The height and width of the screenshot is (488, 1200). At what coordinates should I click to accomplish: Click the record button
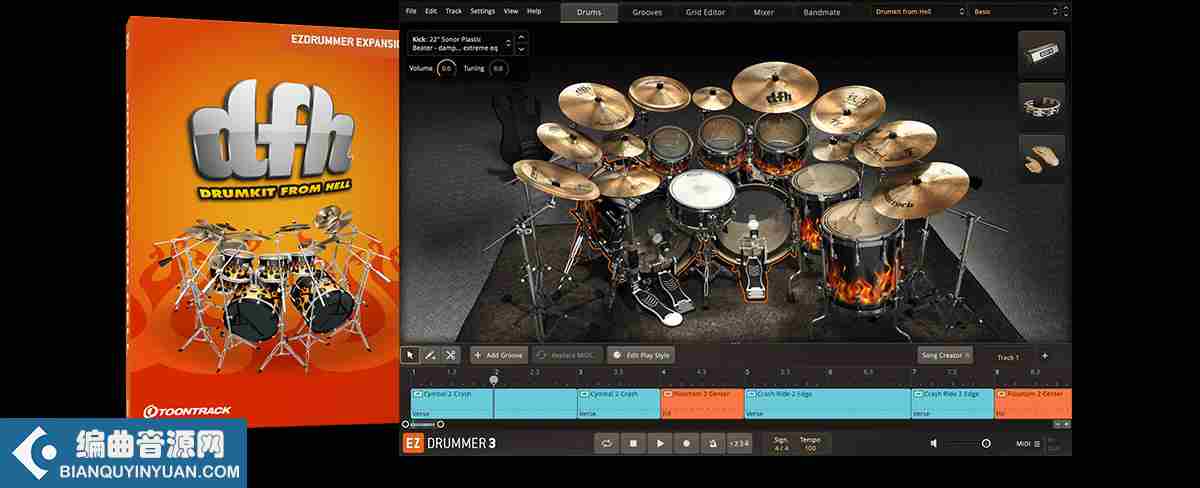click(x=685, y=442)
